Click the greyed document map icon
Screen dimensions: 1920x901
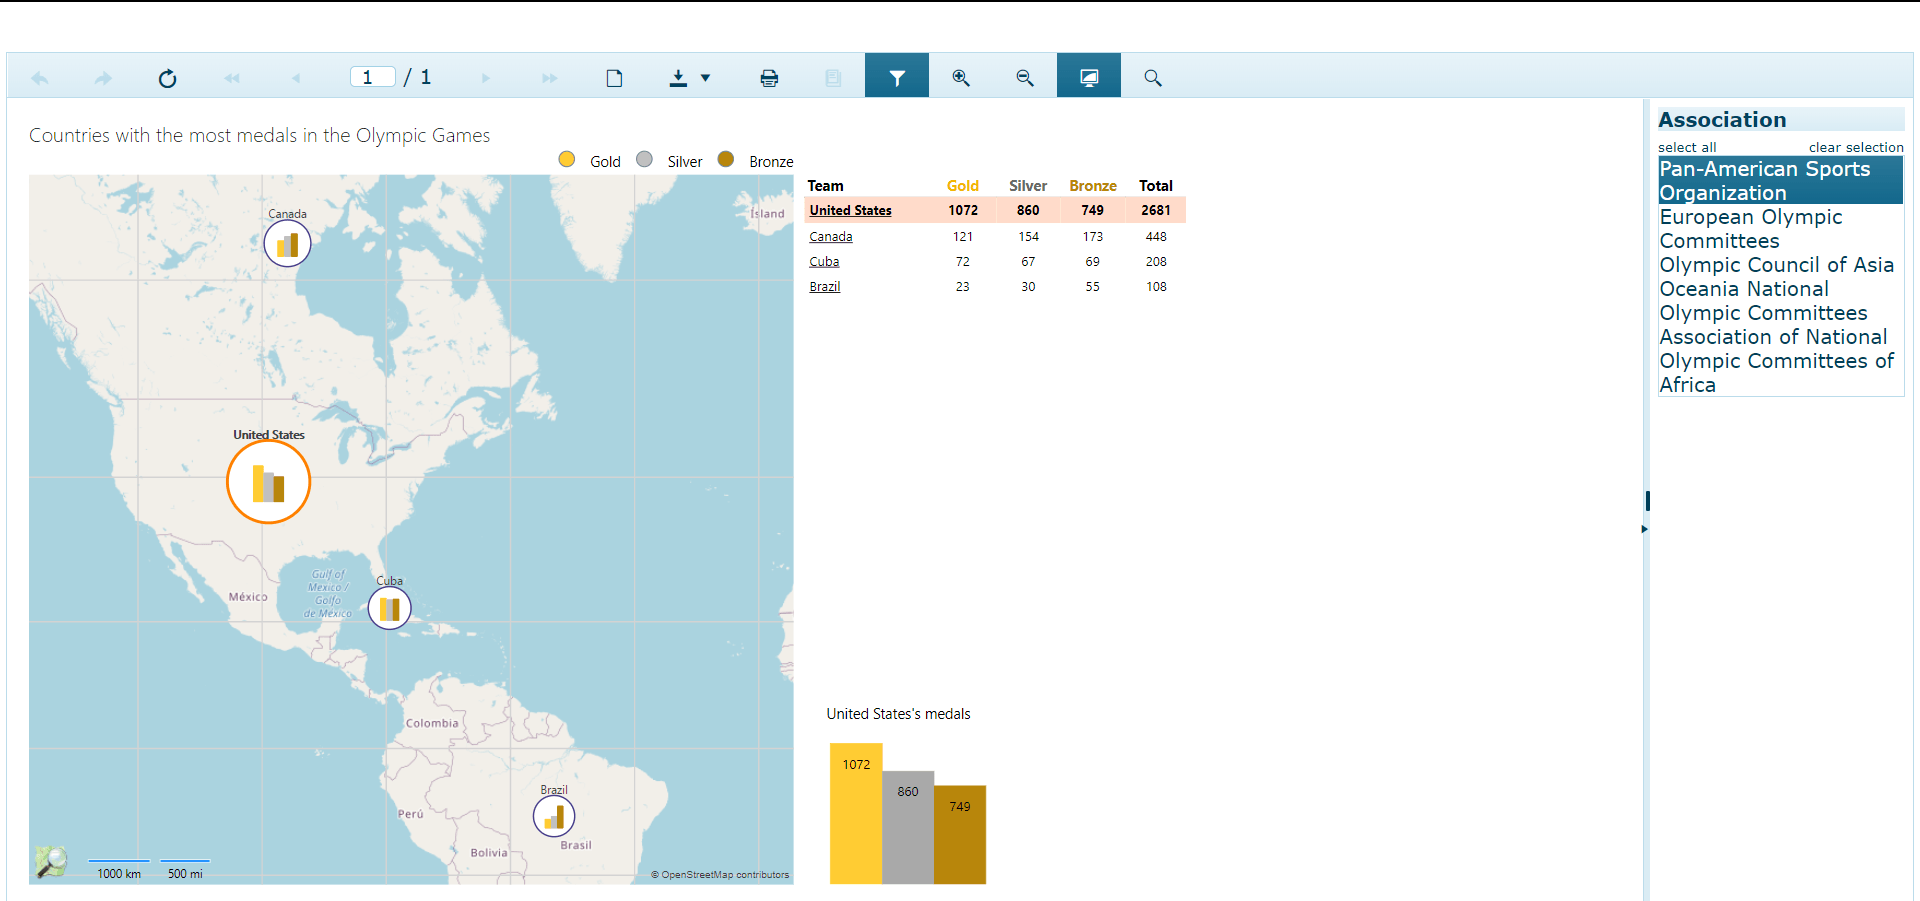pos(833,78)
